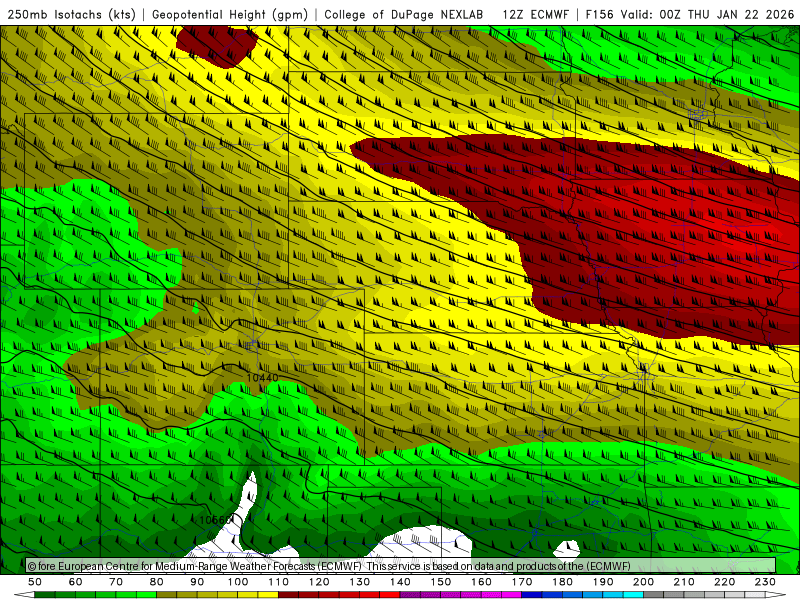Pick the darkest green swatch under 50
The image size is (800, 600).
[x=45, y=595]
